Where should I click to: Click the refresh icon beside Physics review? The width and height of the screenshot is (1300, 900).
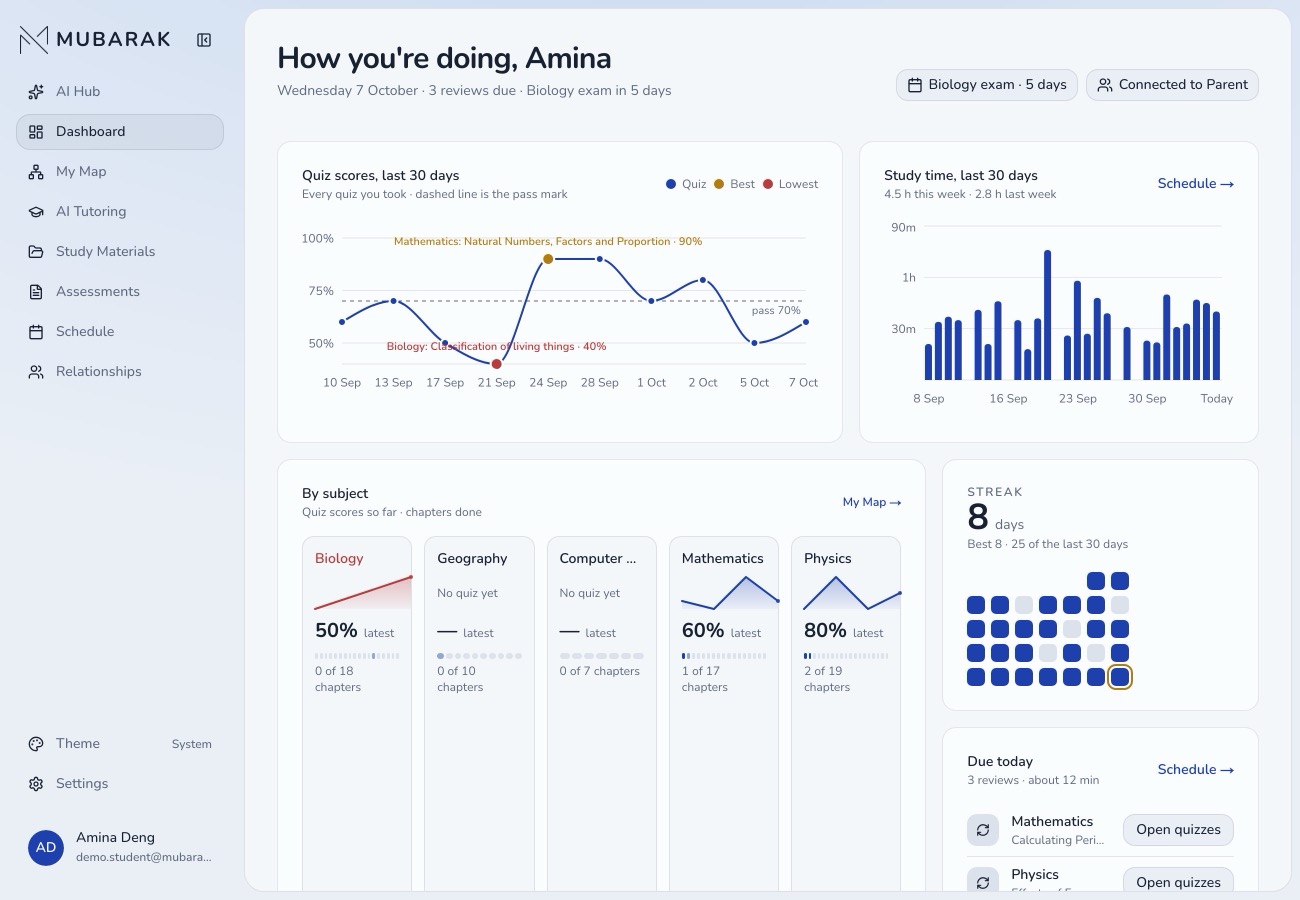[983, 882]
